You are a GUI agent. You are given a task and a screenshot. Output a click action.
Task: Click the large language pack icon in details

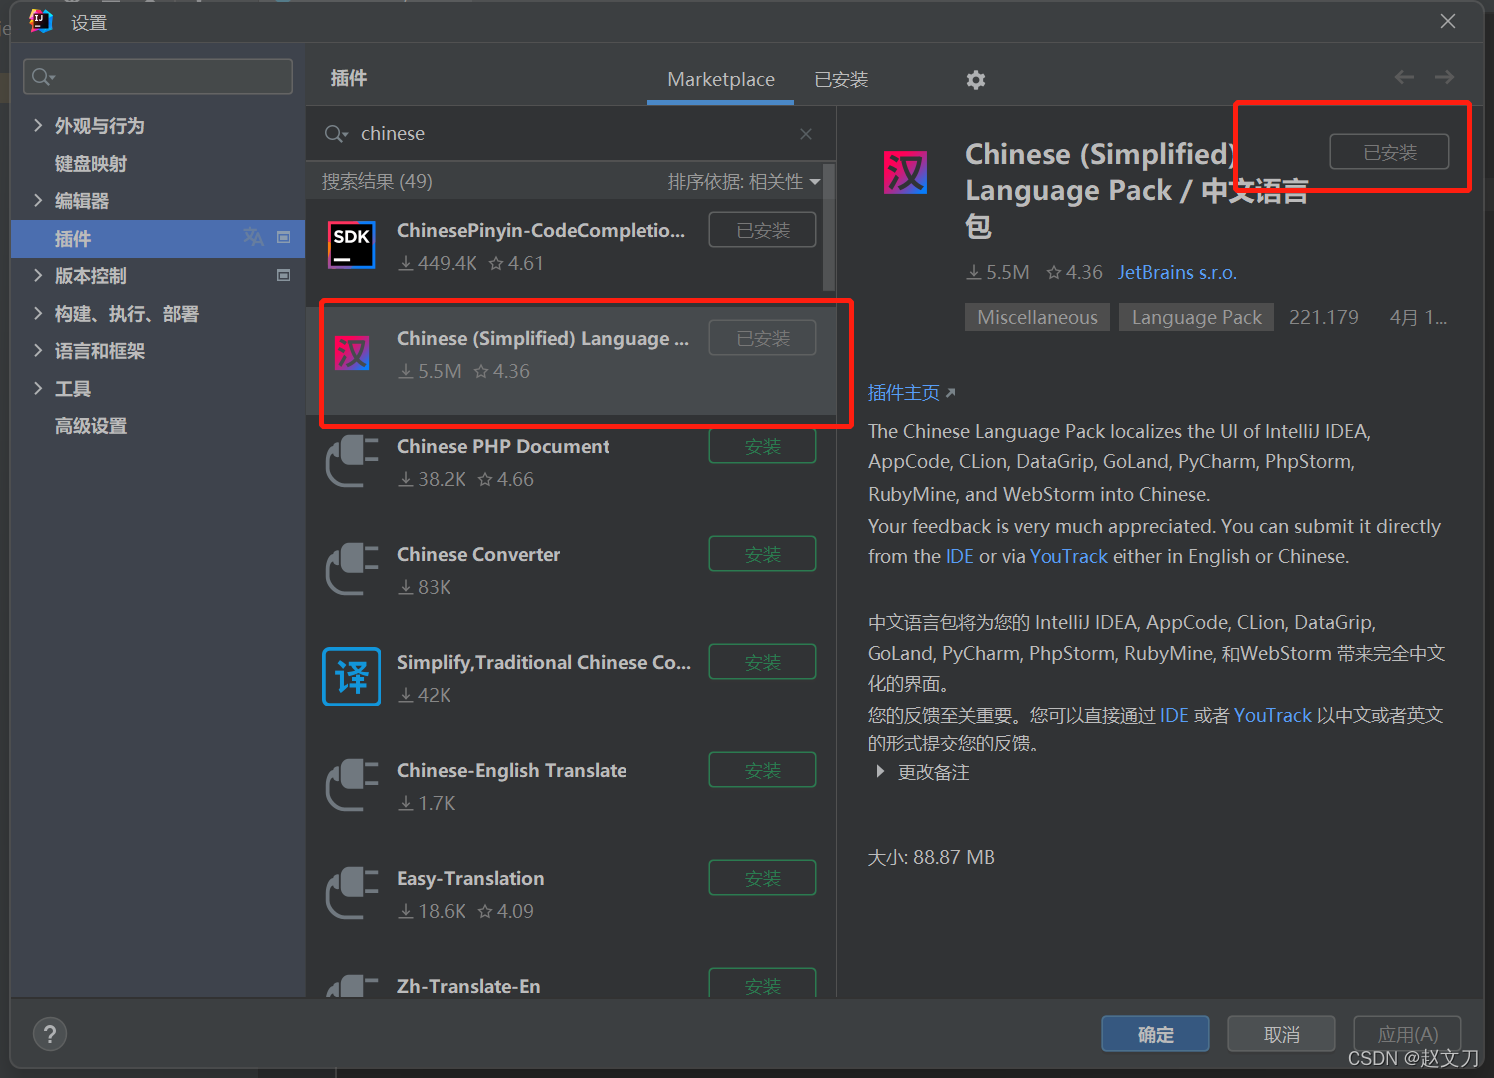tap(905, 172)
